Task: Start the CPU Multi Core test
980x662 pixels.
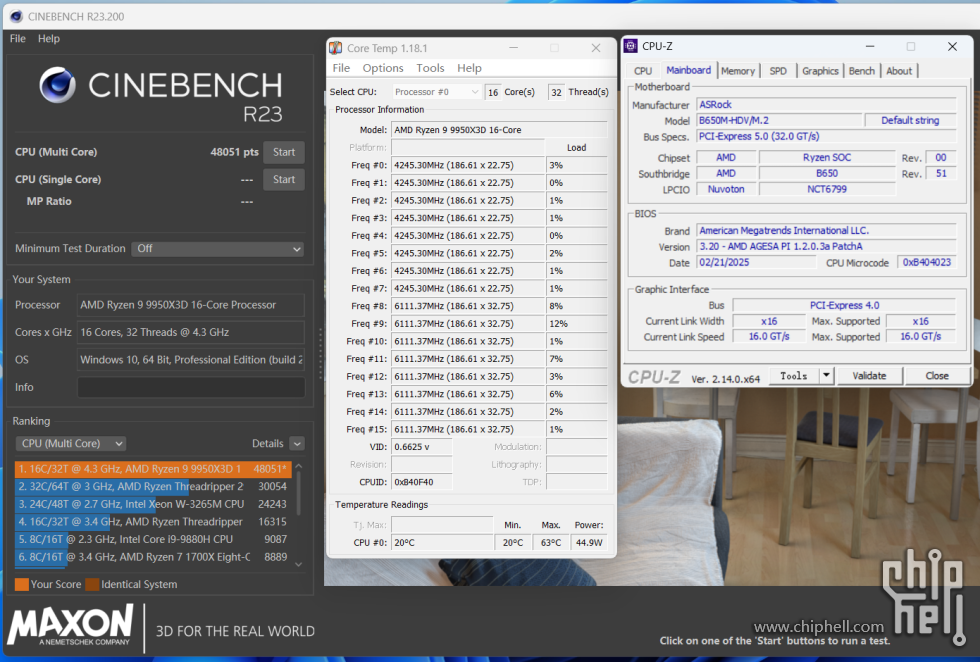Action: [x=284, y=152]
